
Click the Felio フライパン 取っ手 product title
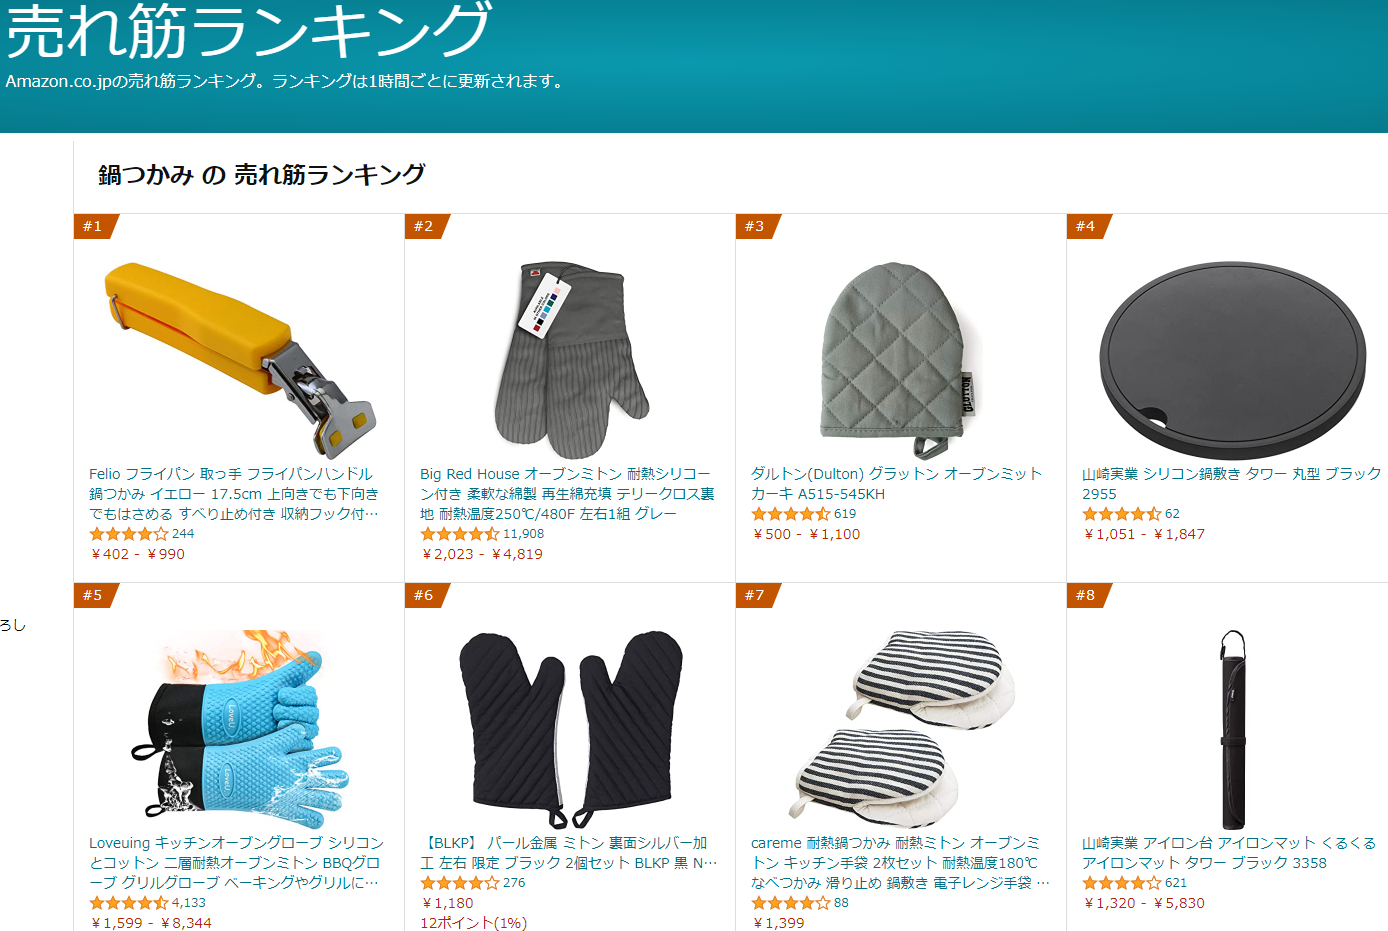click(234, 494)
